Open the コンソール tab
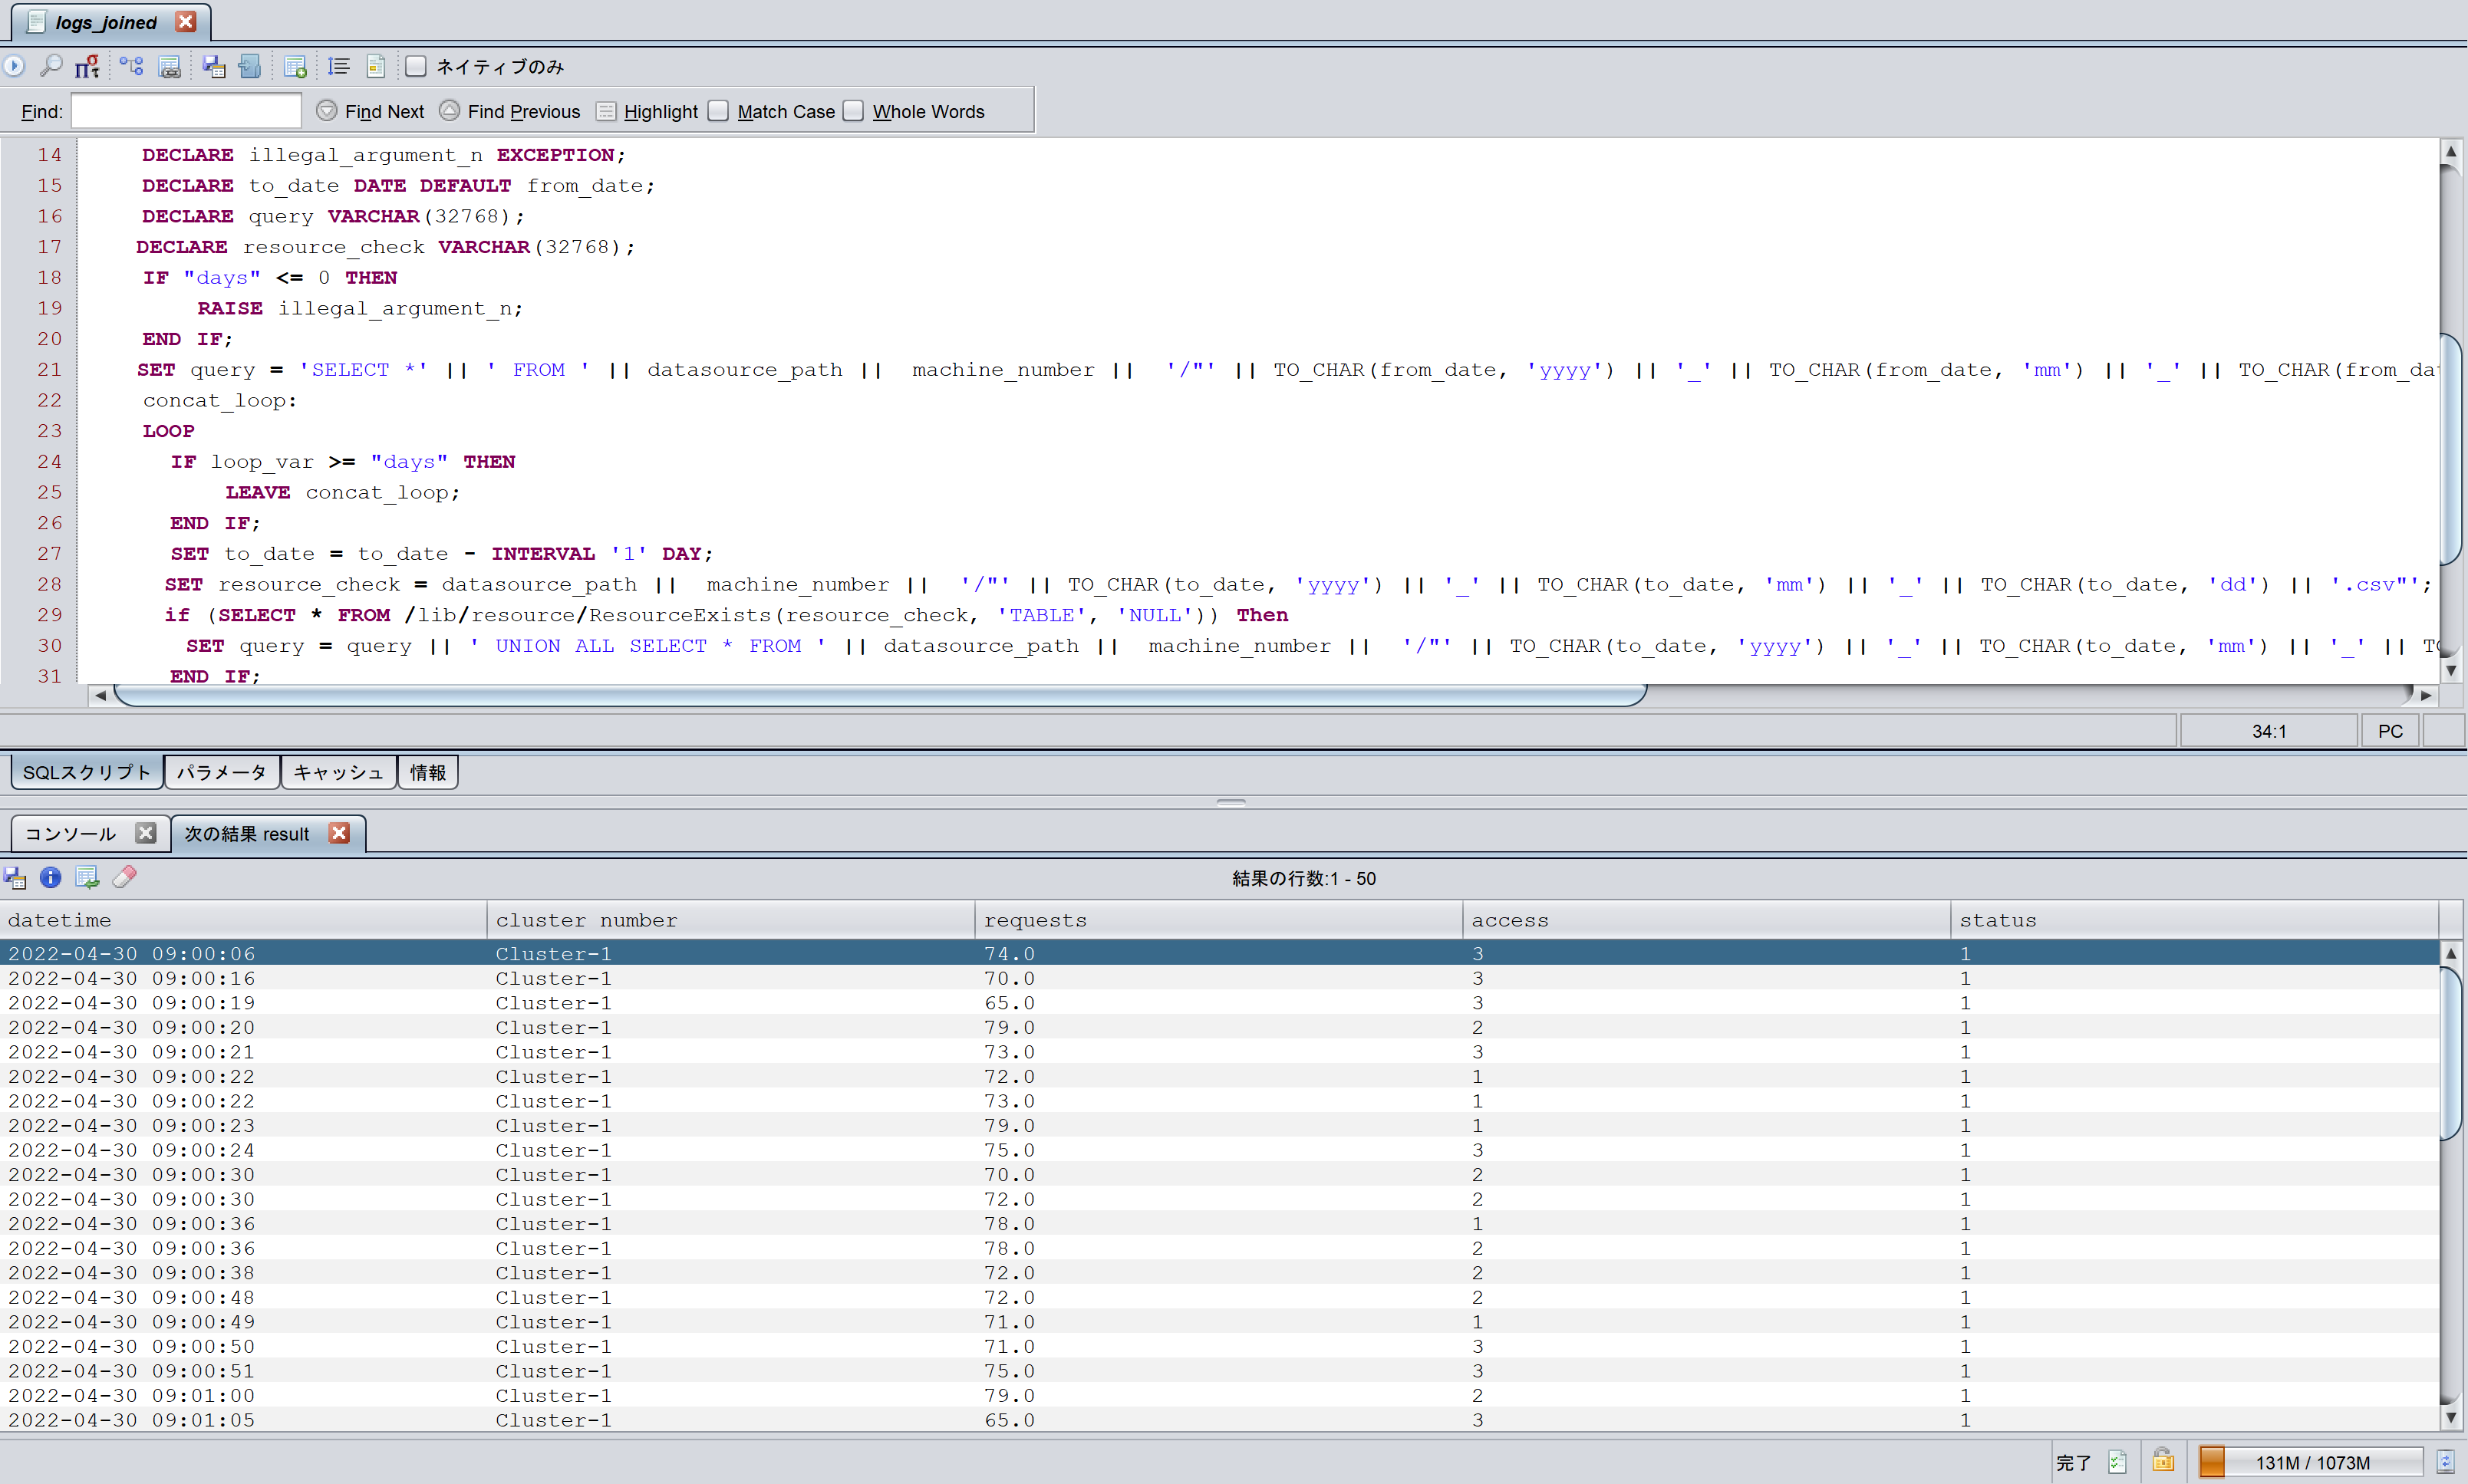This screenshot has height=1484, width=2468. point(70,834)
